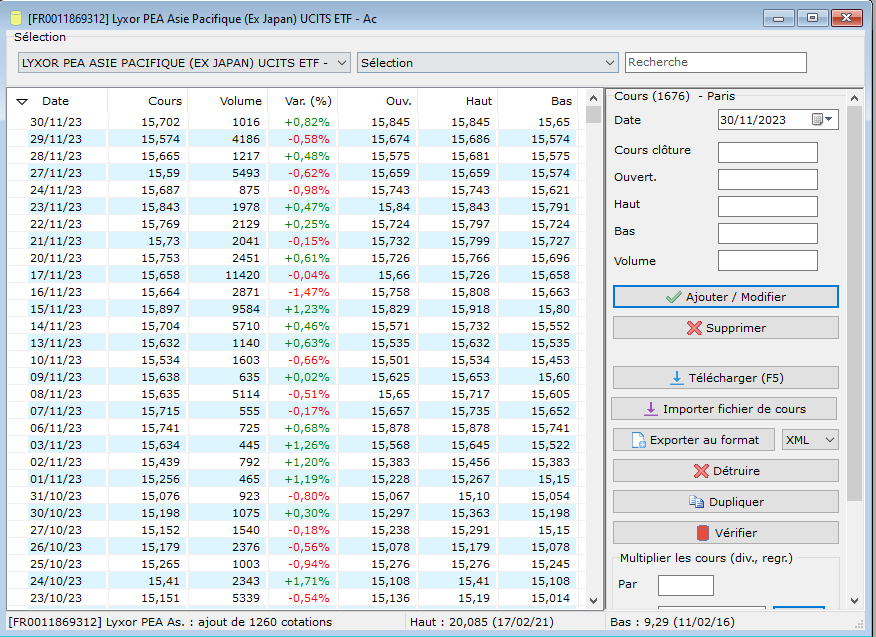Image resolution: width=876 pixels, height=637 pixels.
Task: Sort table by Cours column header
Action: 147,101
